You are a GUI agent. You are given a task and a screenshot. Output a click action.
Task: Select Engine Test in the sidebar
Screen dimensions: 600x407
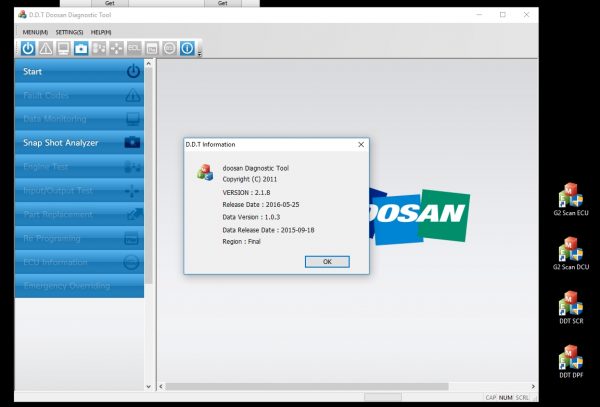(79, 166)
